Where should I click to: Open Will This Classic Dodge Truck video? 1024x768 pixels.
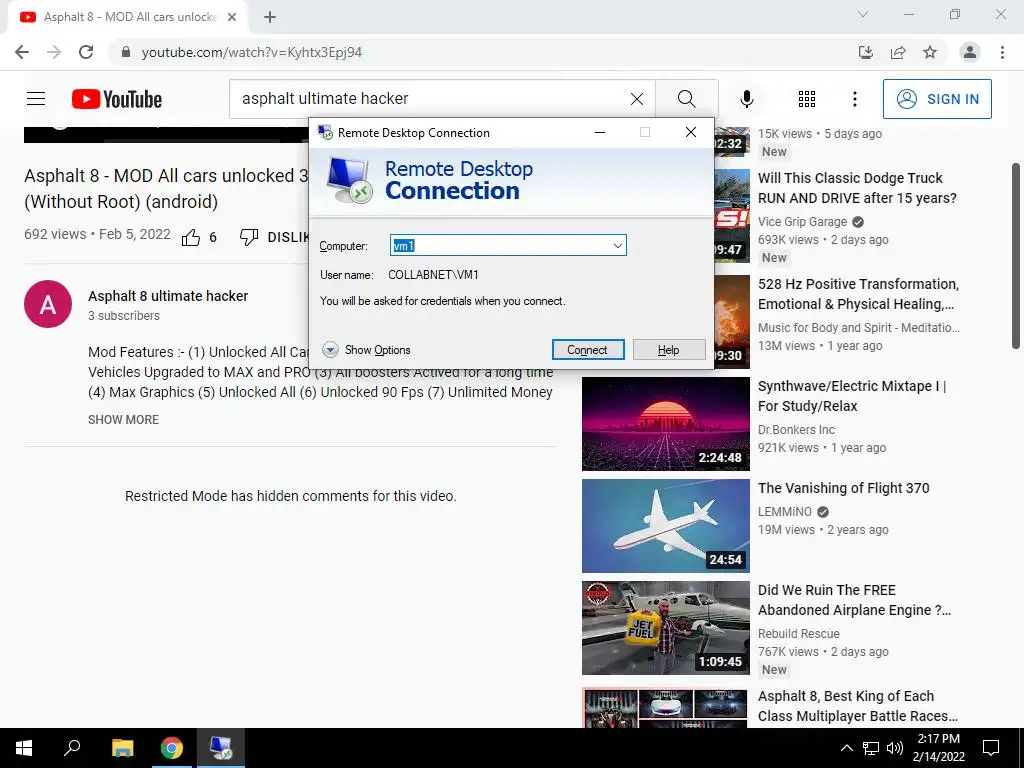coord(857,188)
